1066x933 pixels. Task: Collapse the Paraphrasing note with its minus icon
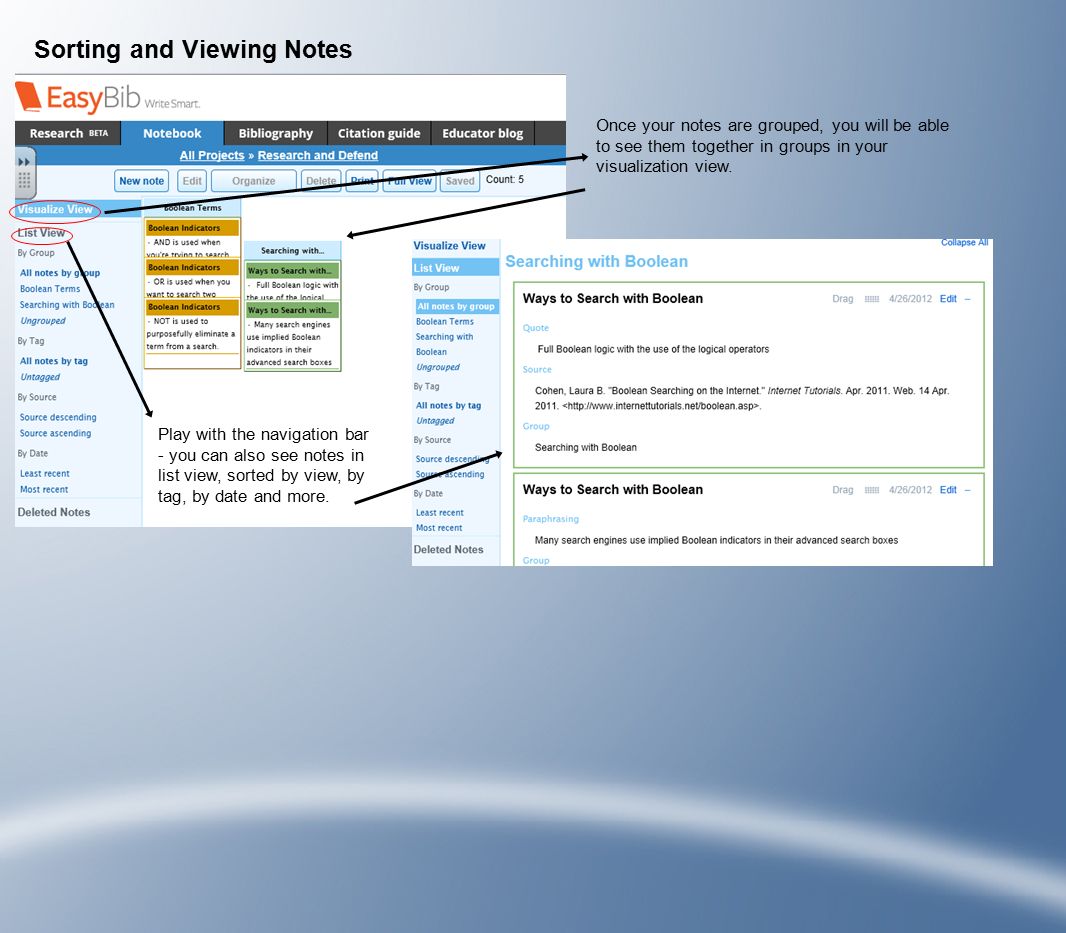(x=967, y=490)
